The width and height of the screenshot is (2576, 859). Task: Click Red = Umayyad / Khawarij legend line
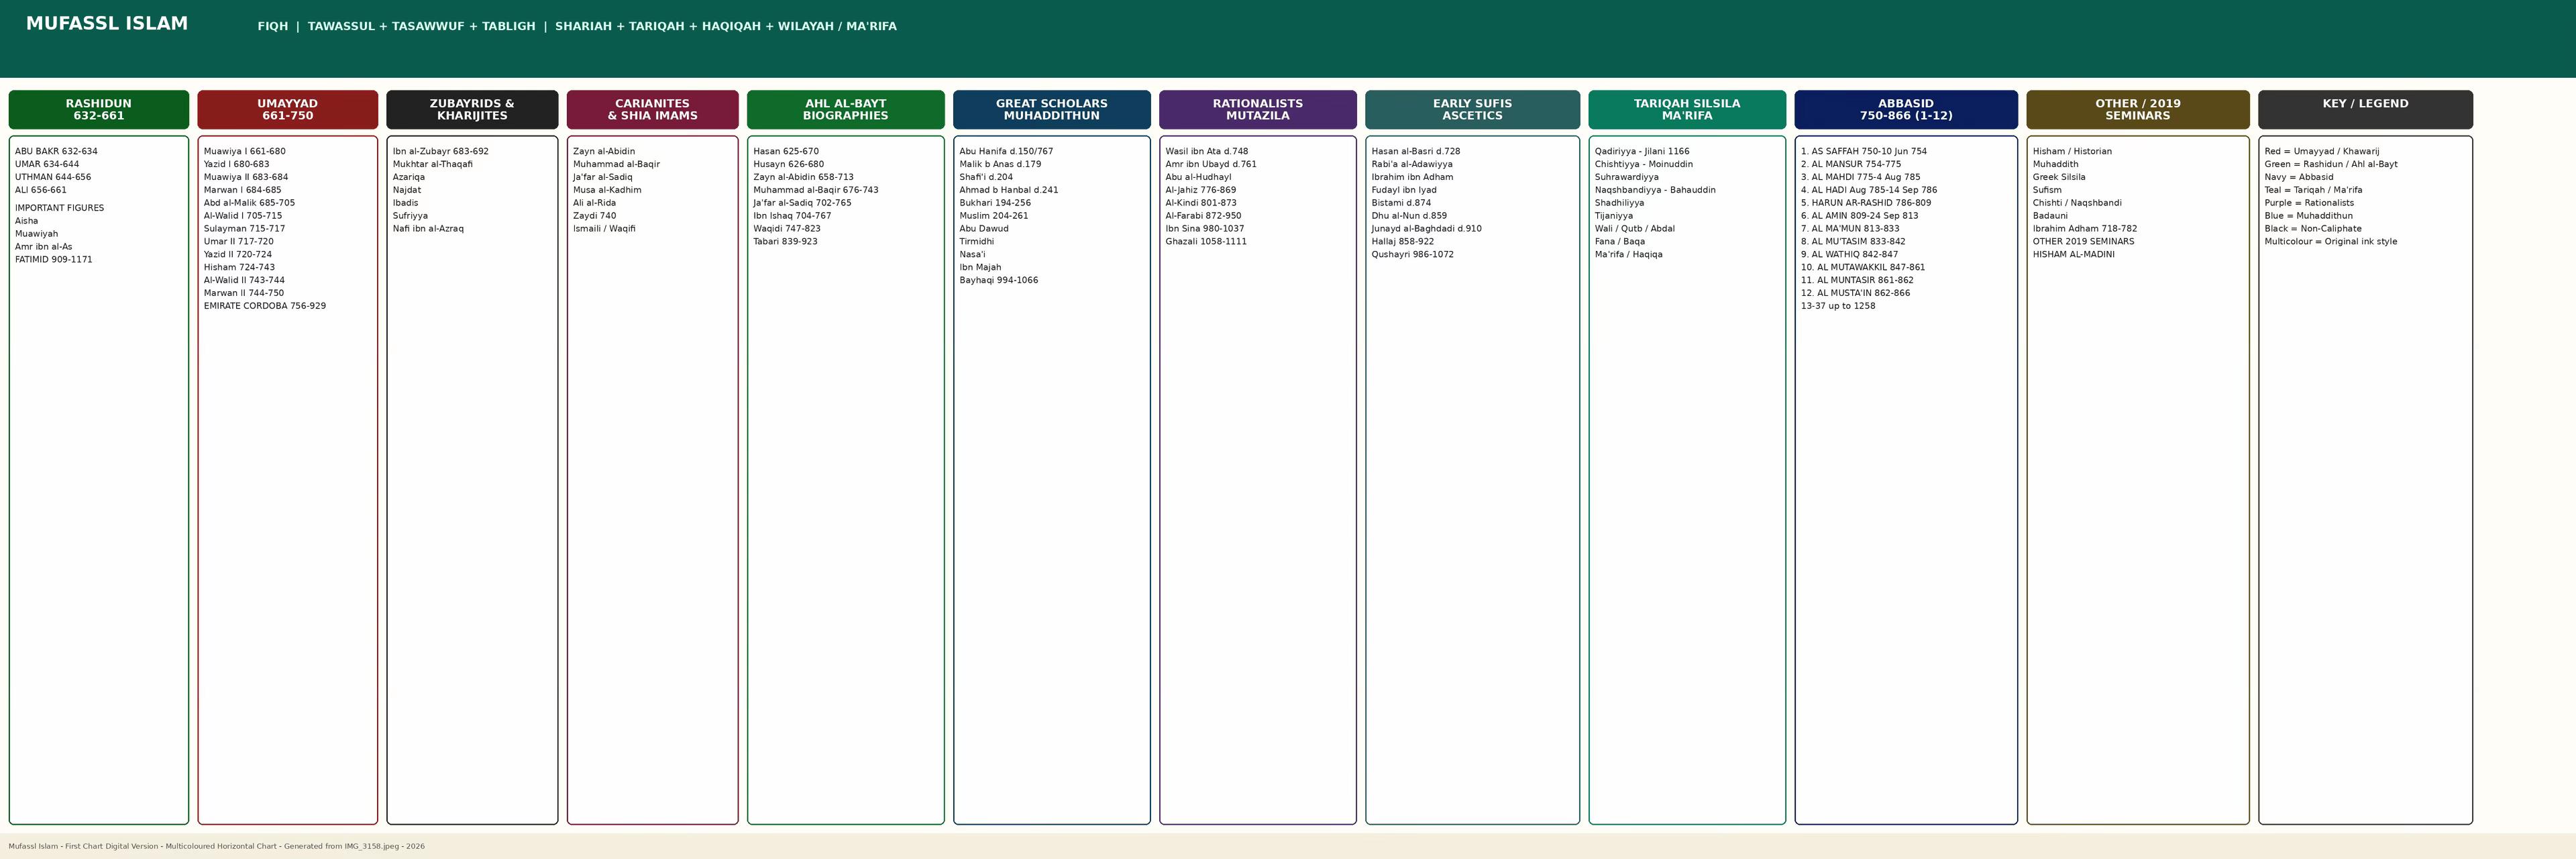2322,152
